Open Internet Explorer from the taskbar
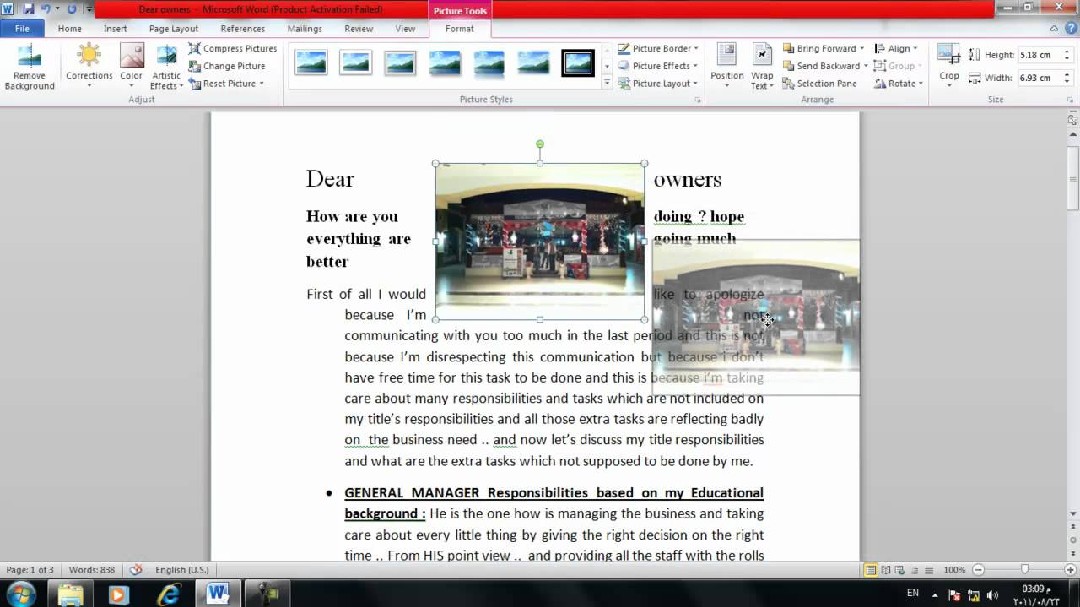The height and width of the screenshot is (607, 1080). pyautogui.click(x=168, y=593)
